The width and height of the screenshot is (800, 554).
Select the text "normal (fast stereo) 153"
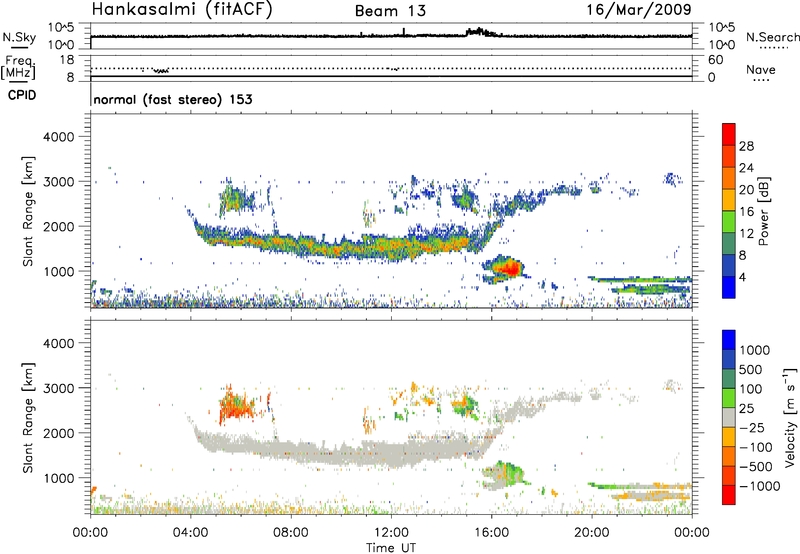click(173, 99)
